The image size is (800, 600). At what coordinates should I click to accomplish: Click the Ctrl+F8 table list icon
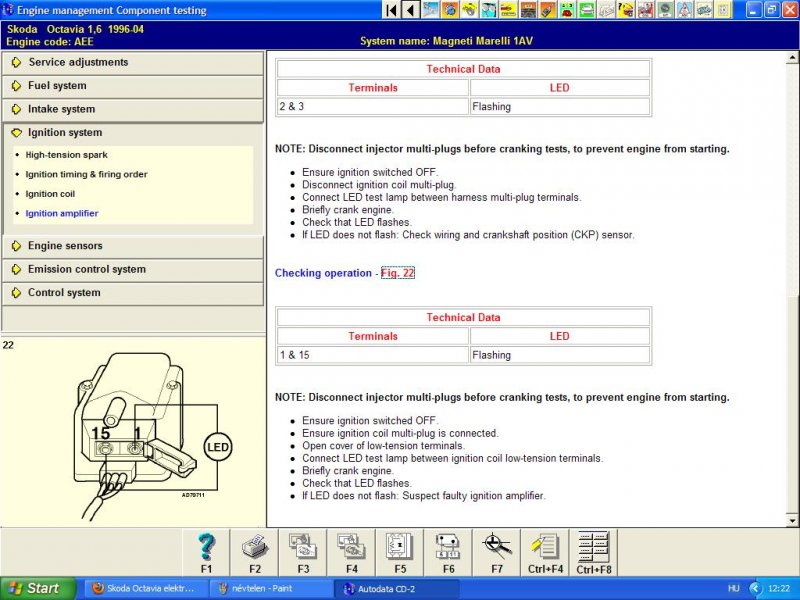[593, 553]
